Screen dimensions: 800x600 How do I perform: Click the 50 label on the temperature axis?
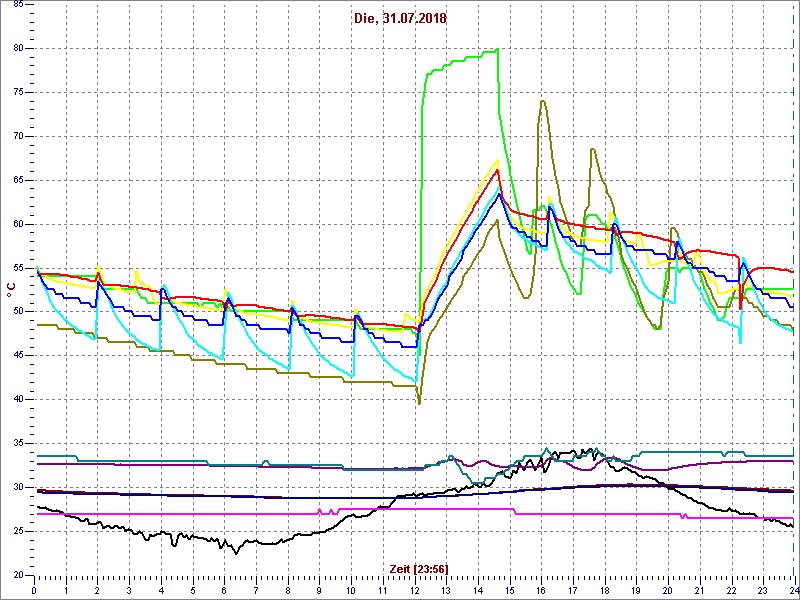click(17, 311)
